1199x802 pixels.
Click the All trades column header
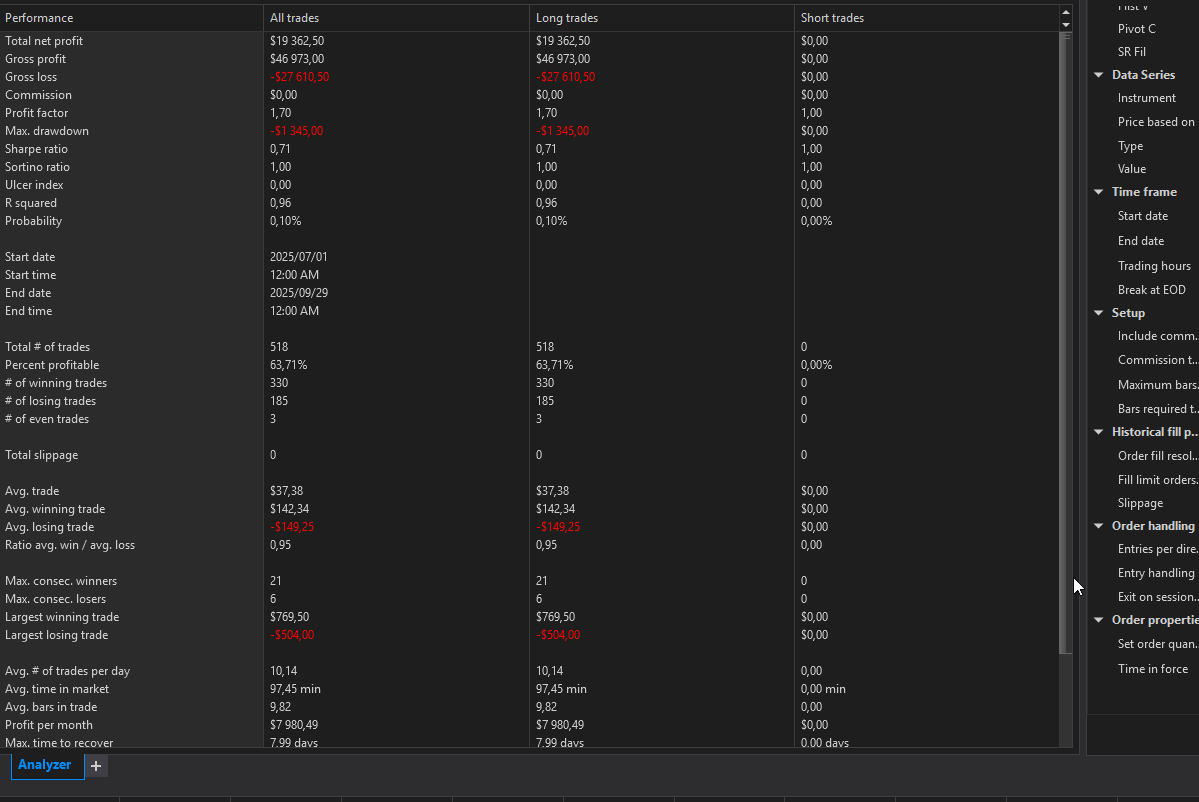point(295,18)
